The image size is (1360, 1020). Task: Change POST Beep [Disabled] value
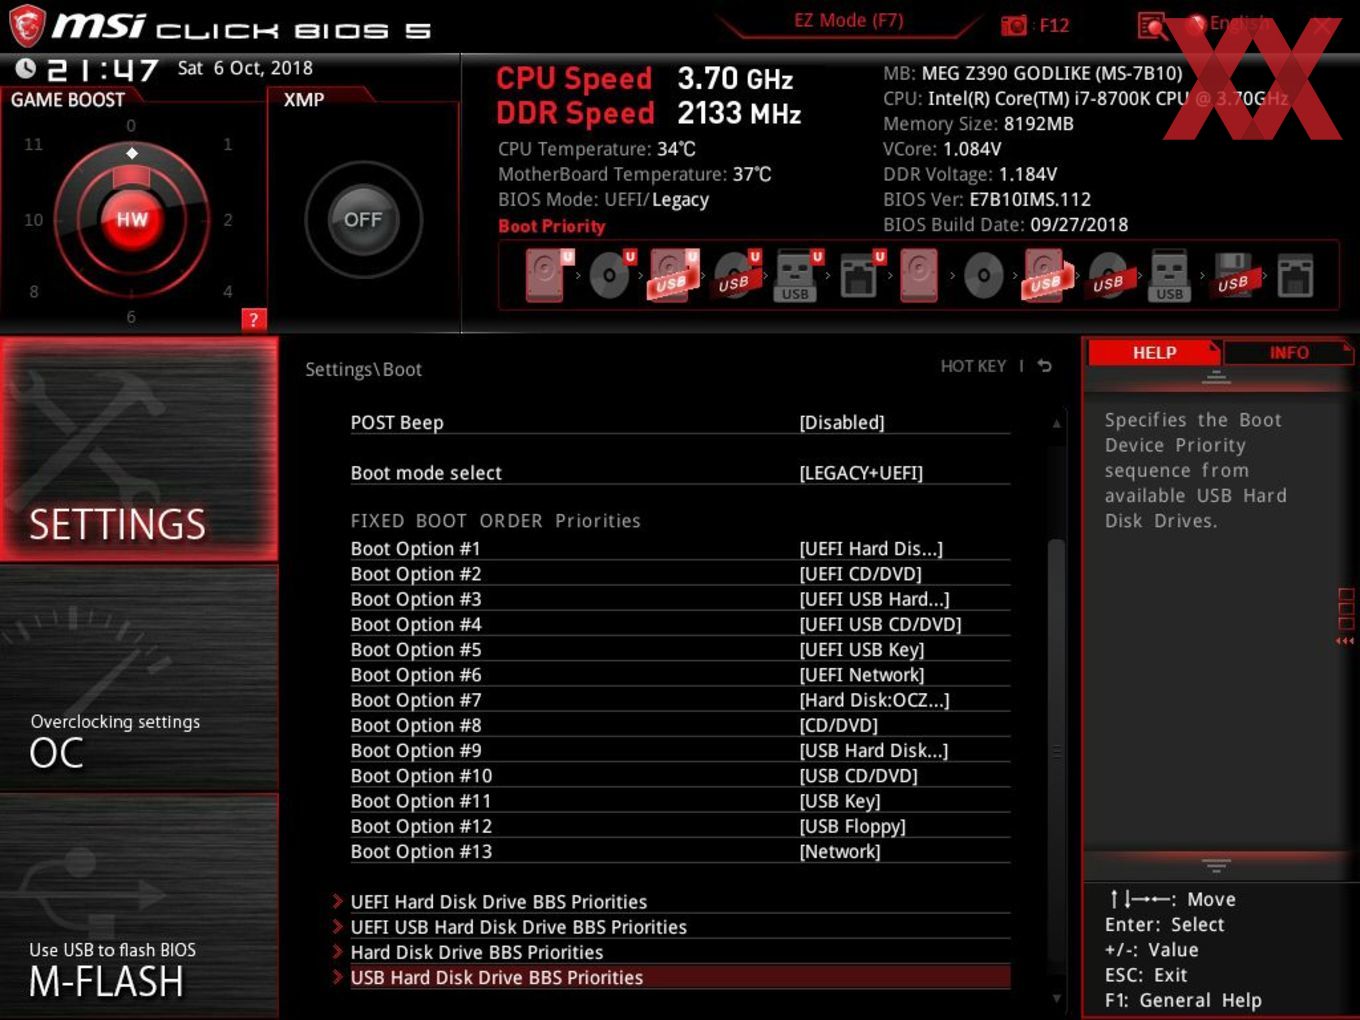pyautogui.click(x=841, y=423)
